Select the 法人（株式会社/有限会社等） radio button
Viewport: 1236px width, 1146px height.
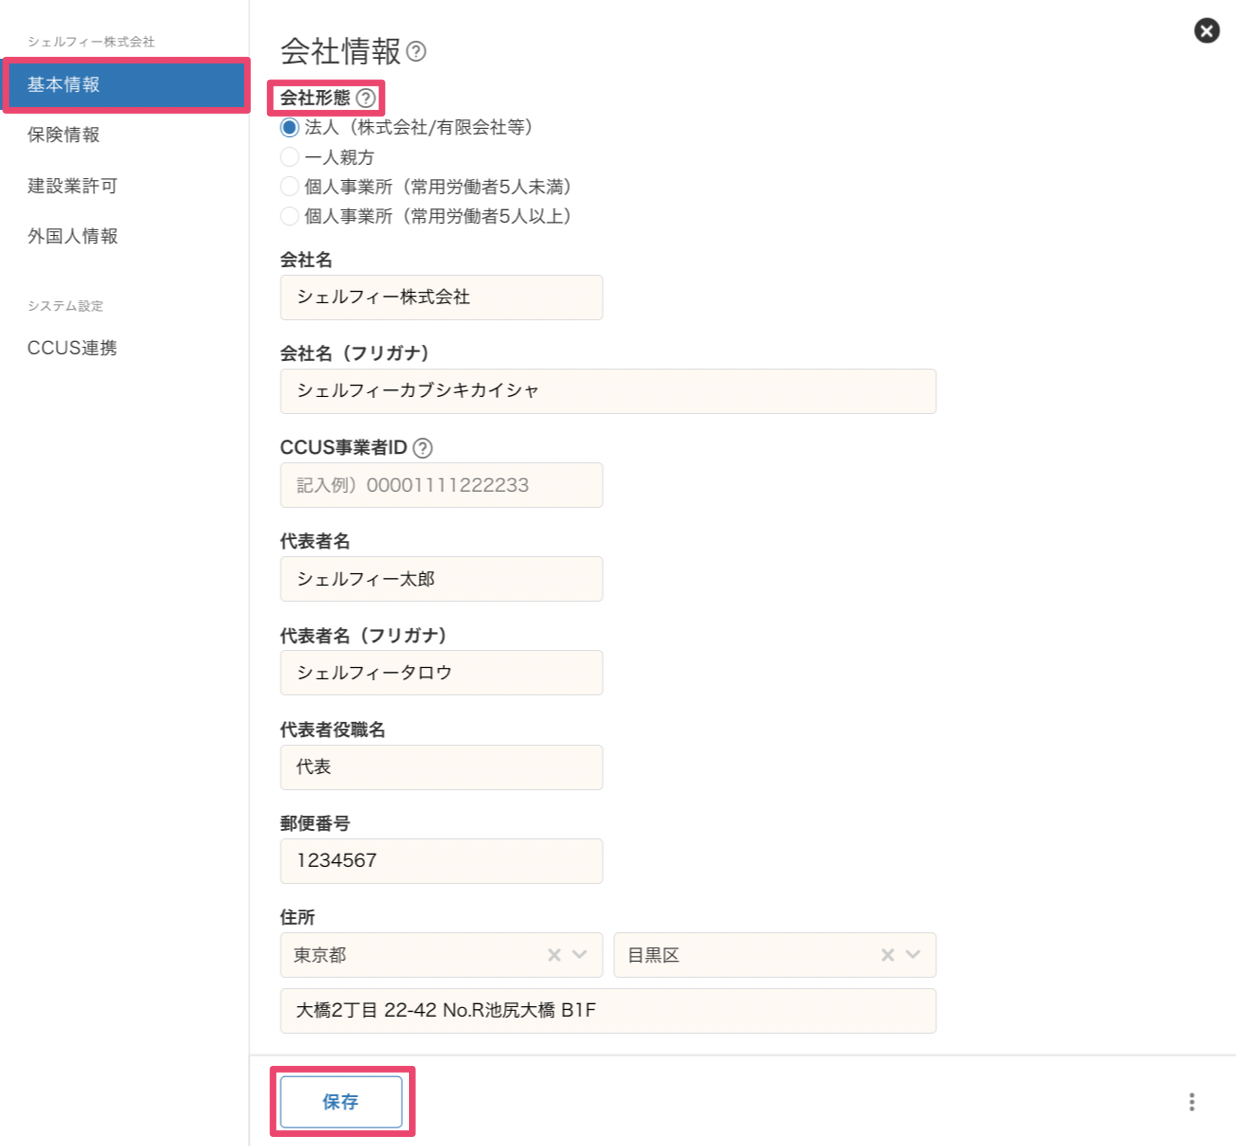pyautogui.click(x=290, y=128)
